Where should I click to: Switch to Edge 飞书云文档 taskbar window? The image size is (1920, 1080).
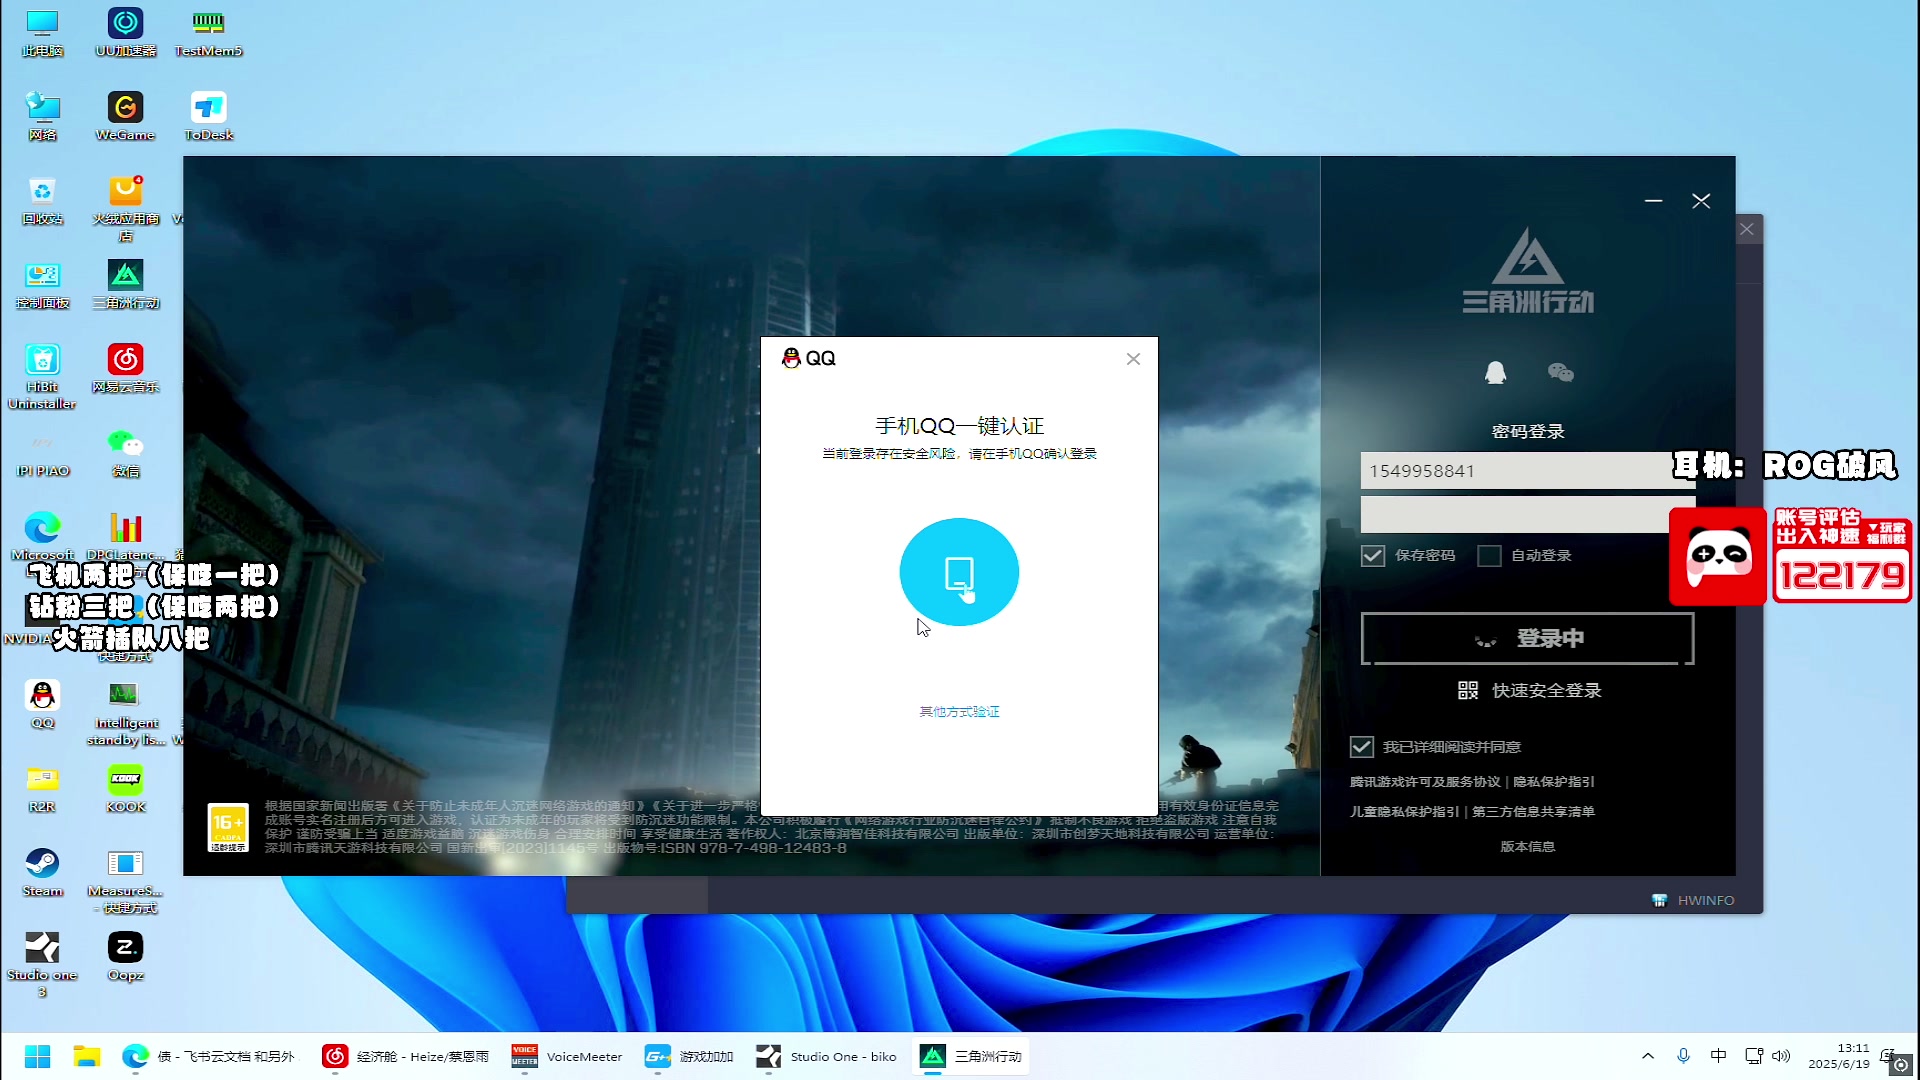tap(208, 1056)
